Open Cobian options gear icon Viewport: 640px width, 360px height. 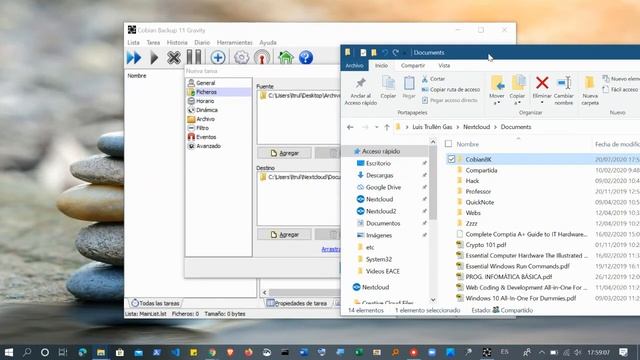pyautogui.click(x=242, y=58)
